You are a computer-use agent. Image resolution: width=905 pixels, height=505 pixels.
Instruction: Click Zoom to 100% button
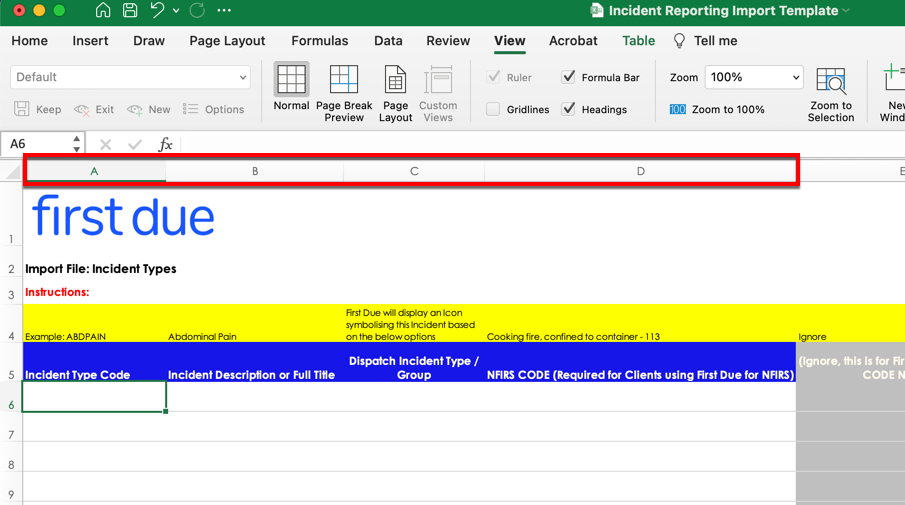tap(717, 110)
